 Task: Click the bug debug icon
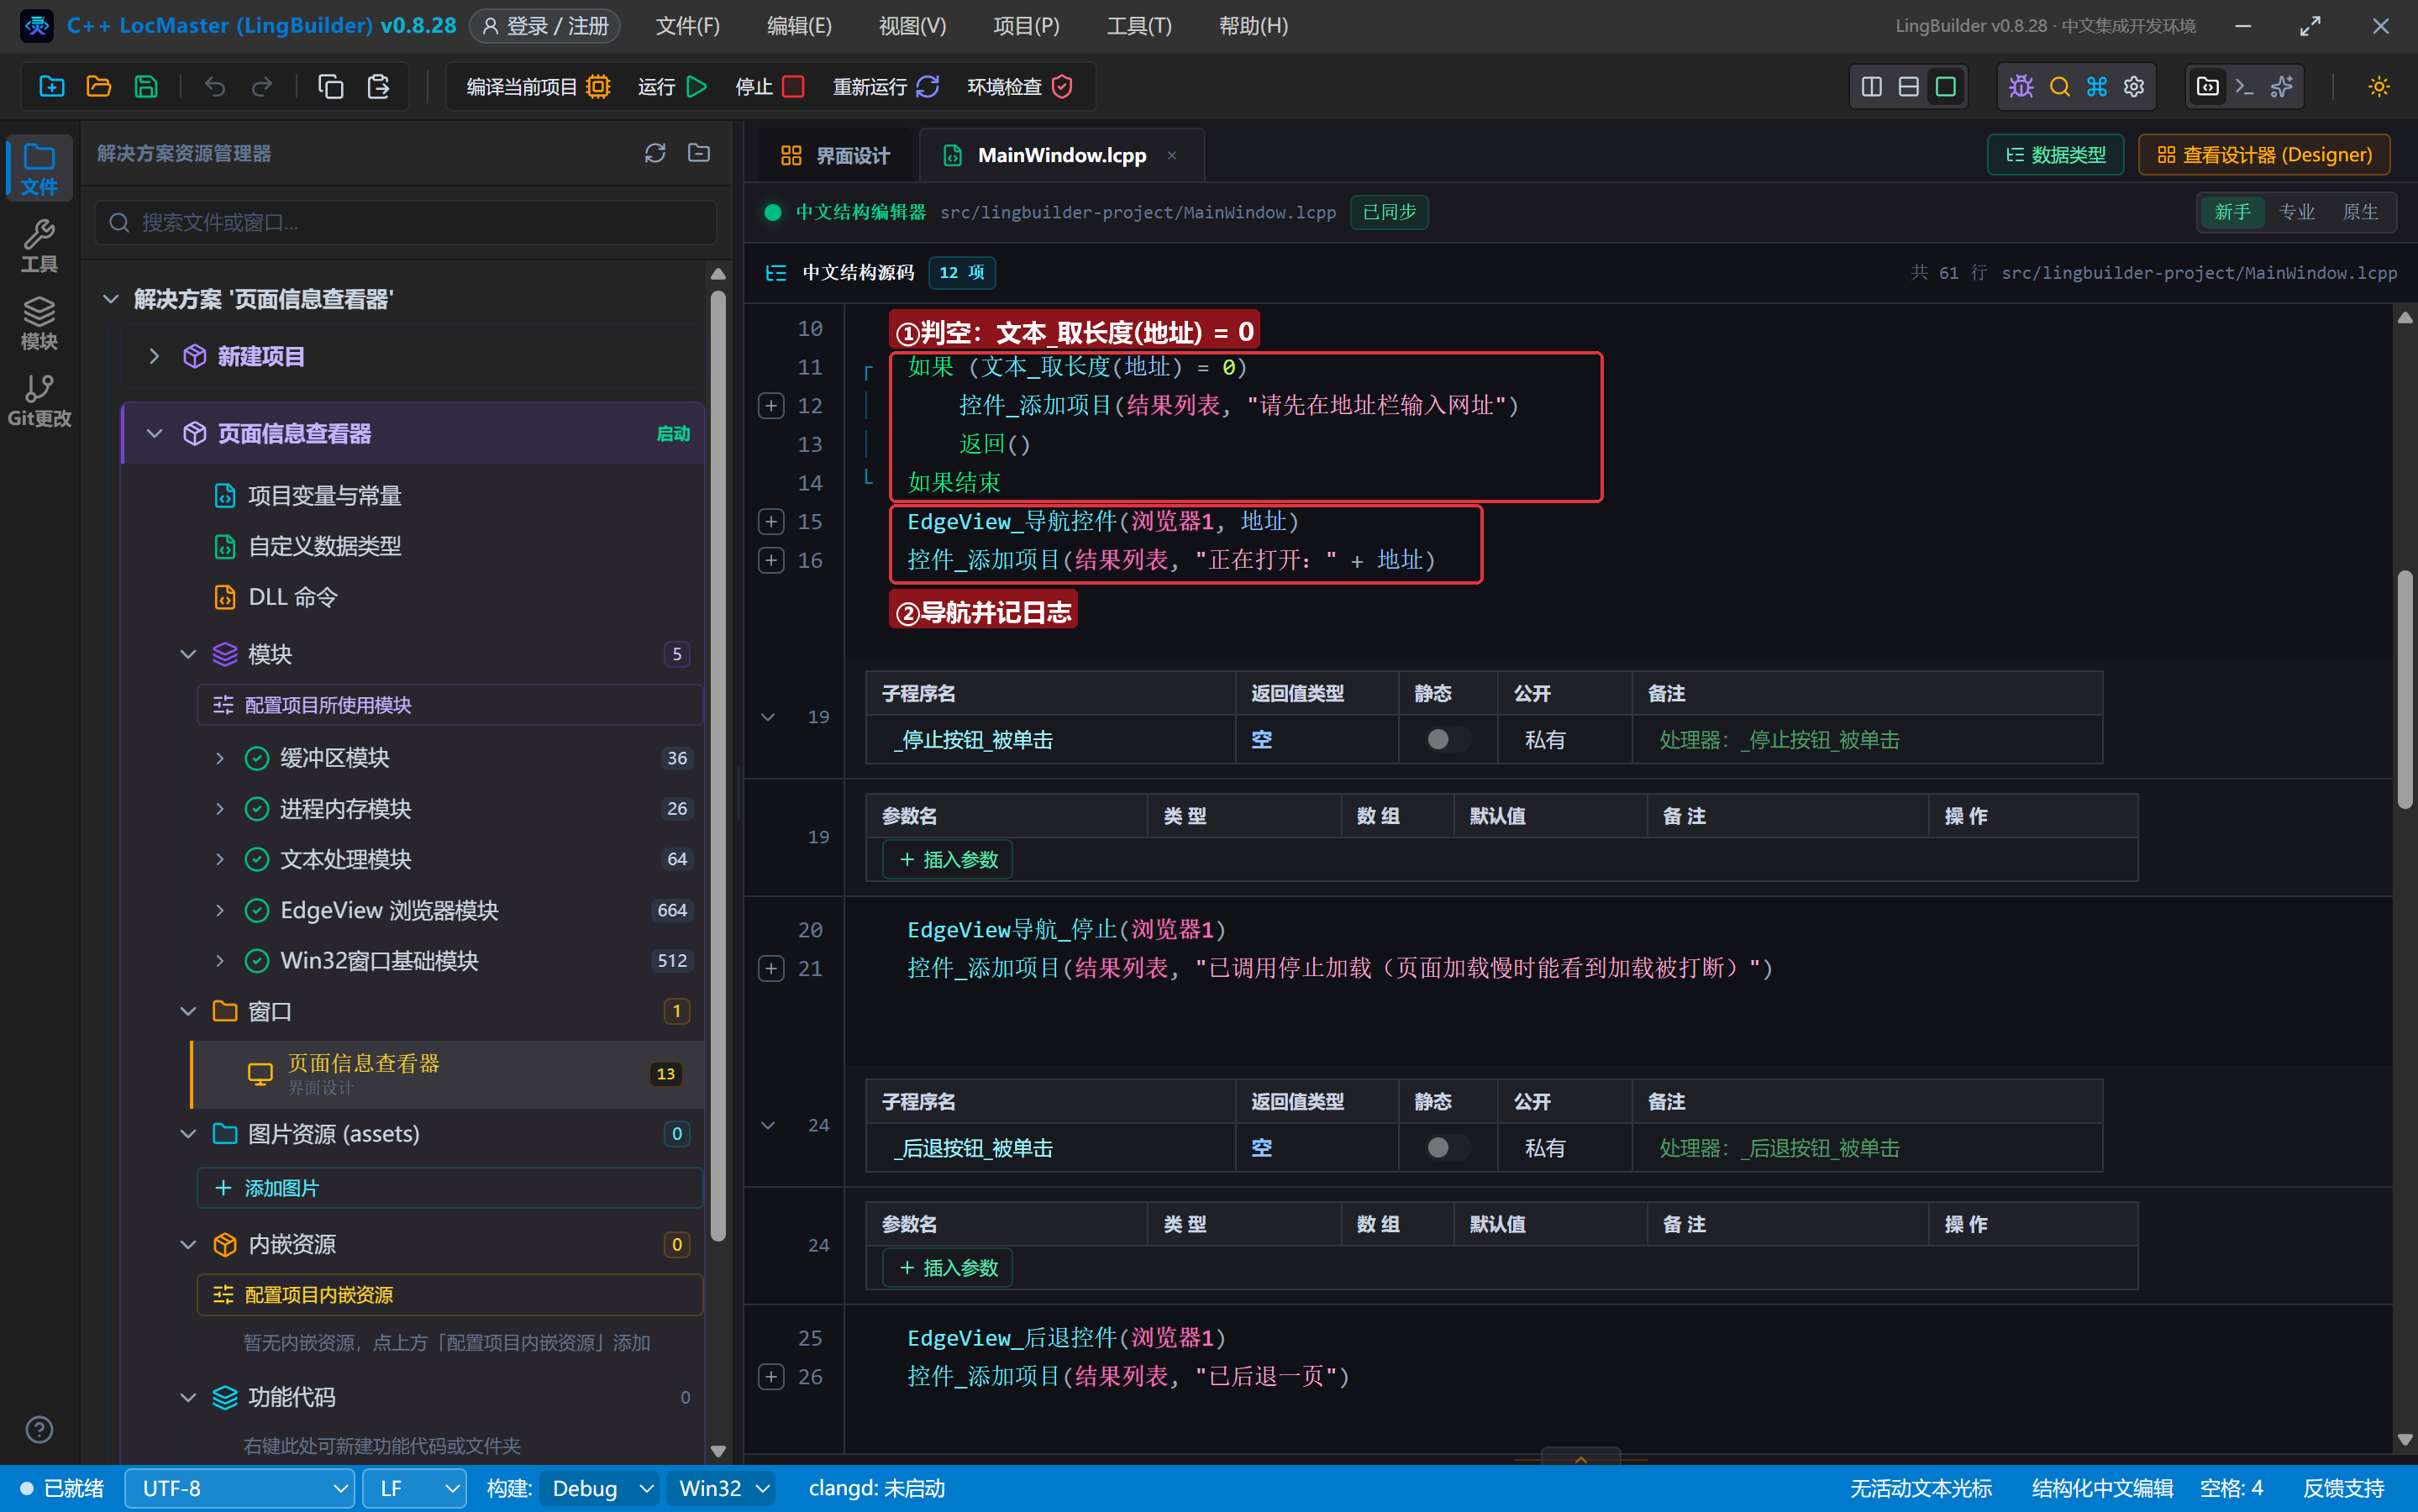pos(2021,87)
